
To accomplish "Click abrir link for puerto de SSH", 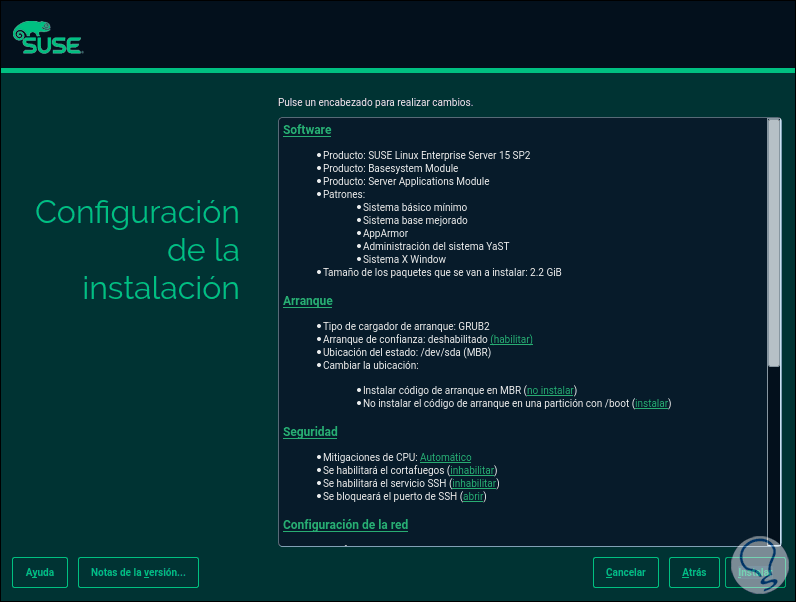I will [x=473, y=496].
